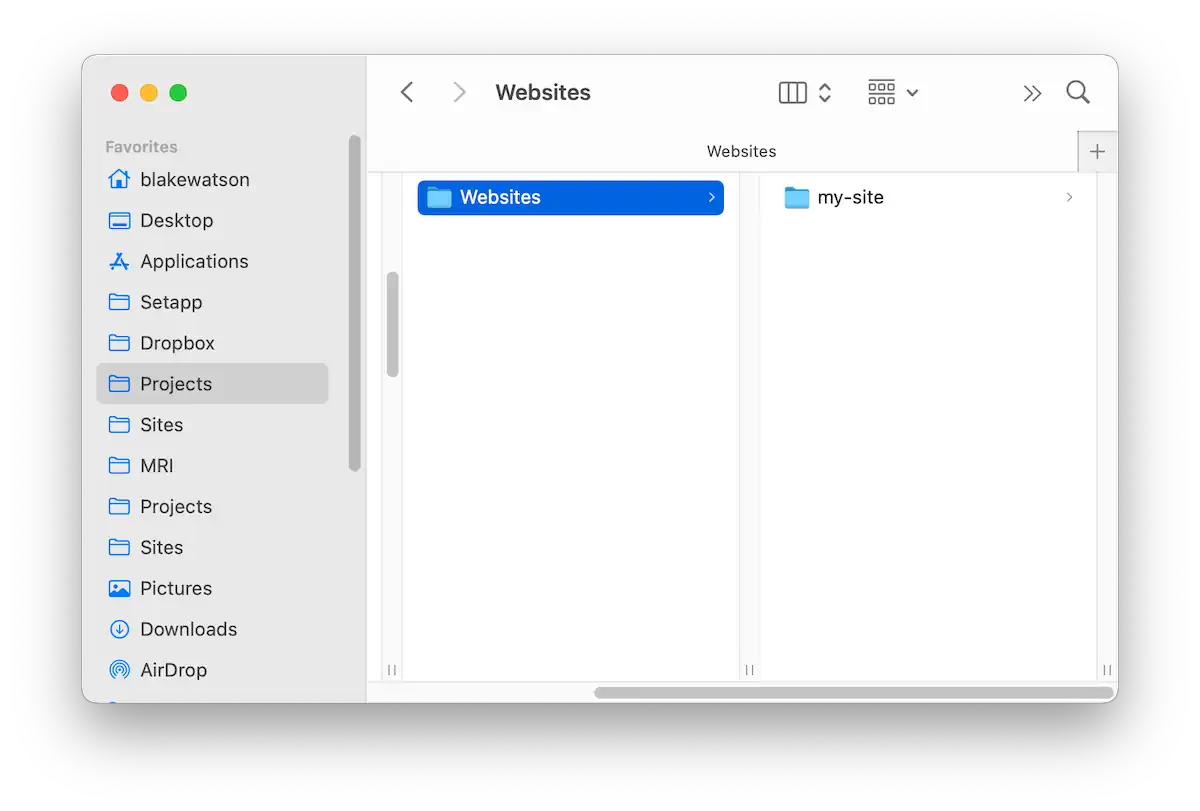The image size is (1200, 811).
Task: Open the Downloads sidebar item
Action: [x=189, y=629]
